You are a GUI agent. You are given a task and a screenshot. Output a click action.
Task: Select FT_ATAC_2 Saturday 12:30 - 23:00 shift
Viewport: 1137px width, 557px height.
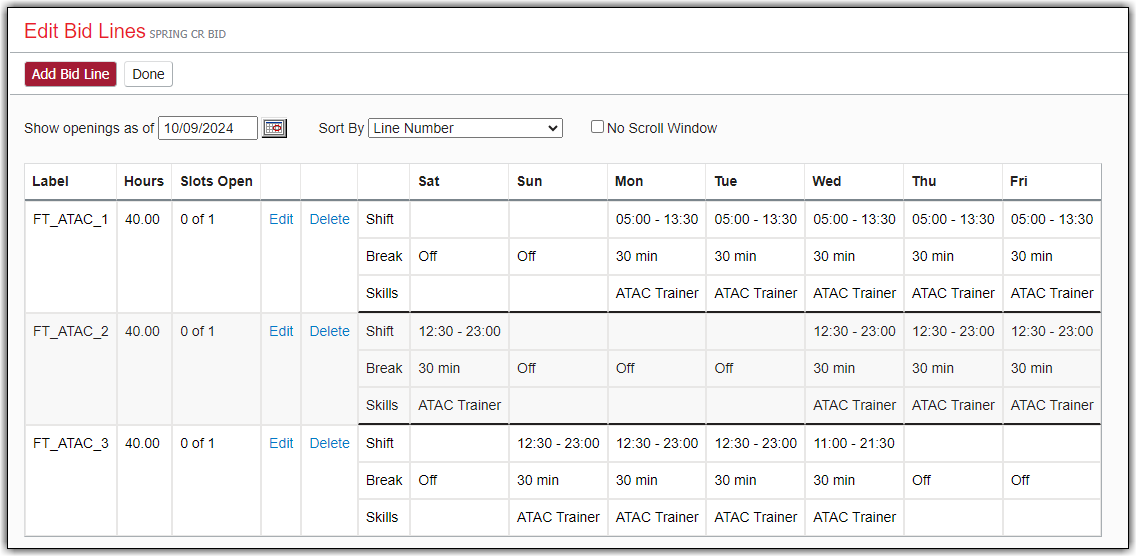[459, 331]
